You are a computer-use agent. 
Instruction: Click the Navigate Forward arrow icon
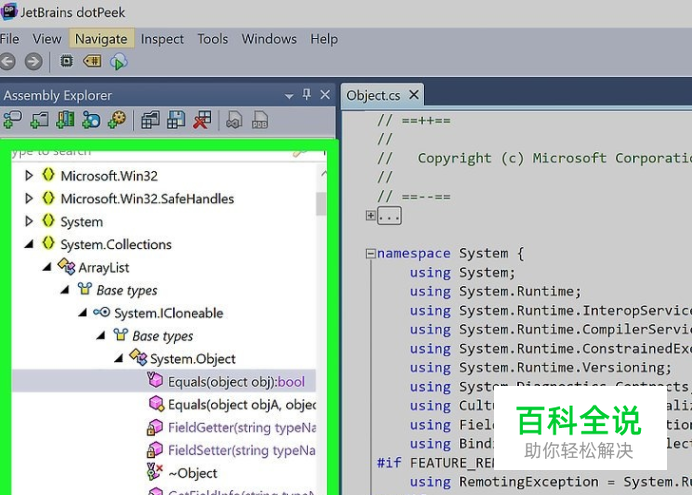pyautogui.click(x=34, y=62)
